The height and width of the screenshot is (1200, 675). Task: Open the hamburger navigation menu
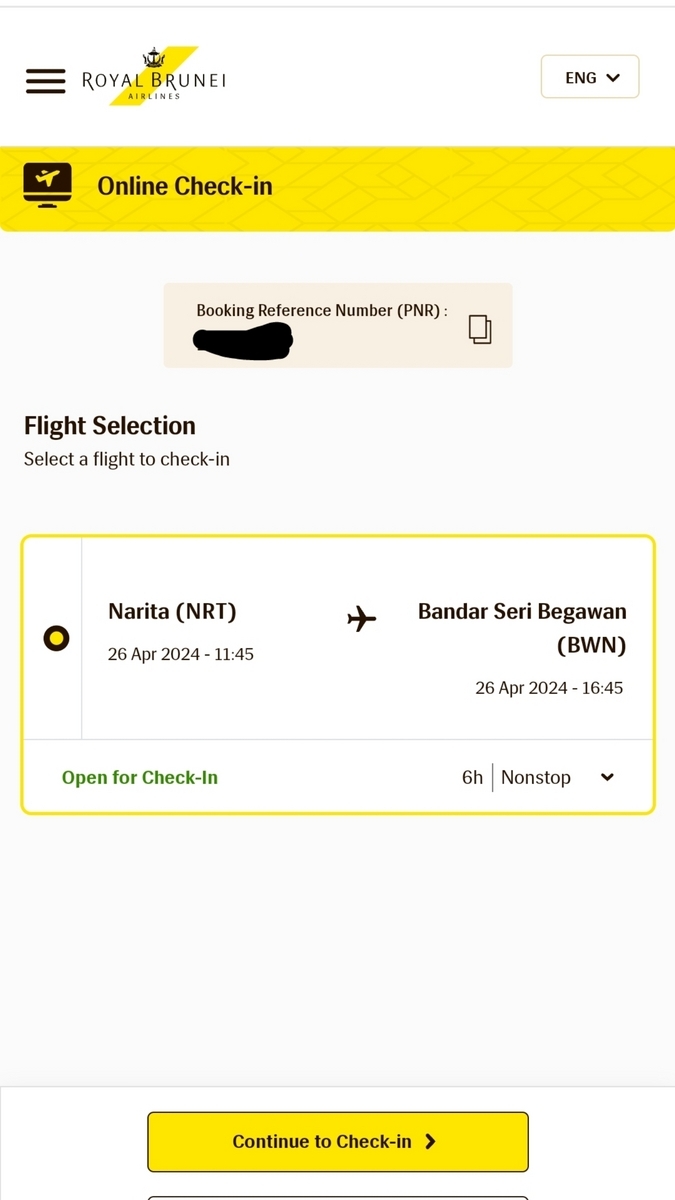(45, 81)
